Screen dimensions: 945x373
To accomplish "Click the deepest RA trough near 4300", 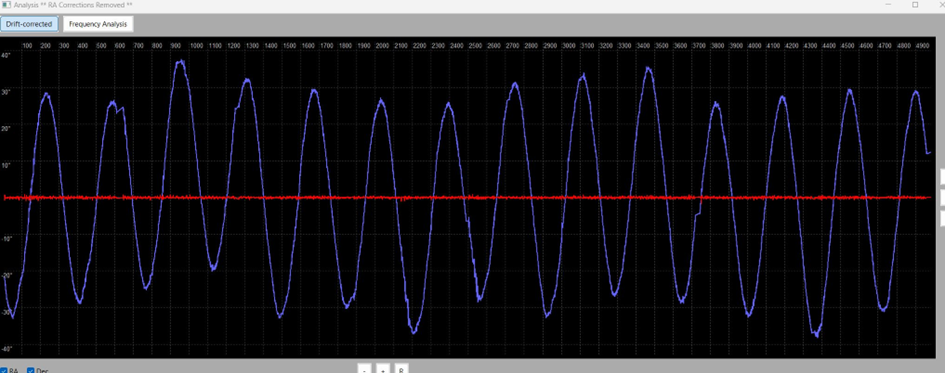I will point(816,333).
